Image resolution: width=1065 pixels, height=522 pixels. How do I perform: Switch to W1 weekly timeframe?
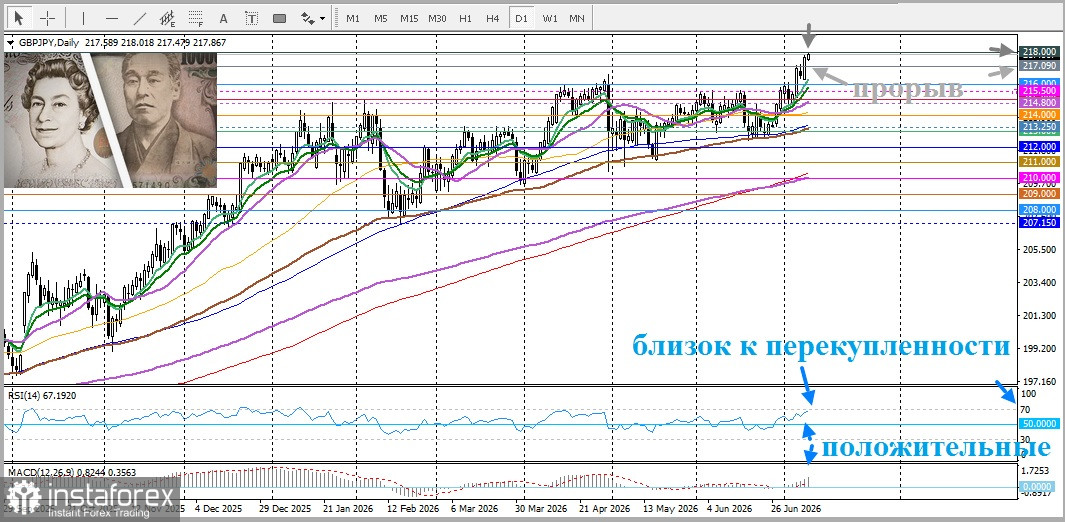tap(549, 18)
